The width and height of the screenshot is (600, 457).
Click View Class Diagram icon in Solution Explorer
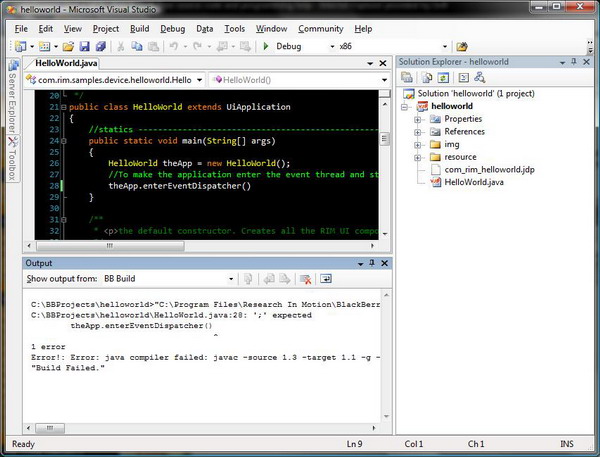pyautogui.click(x=480, y=78)
